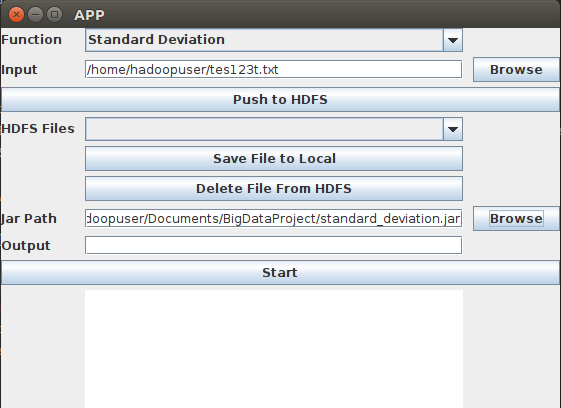Click the HDFS Files label
Viewport: 561px width, 408px height.
coord(38,129)
